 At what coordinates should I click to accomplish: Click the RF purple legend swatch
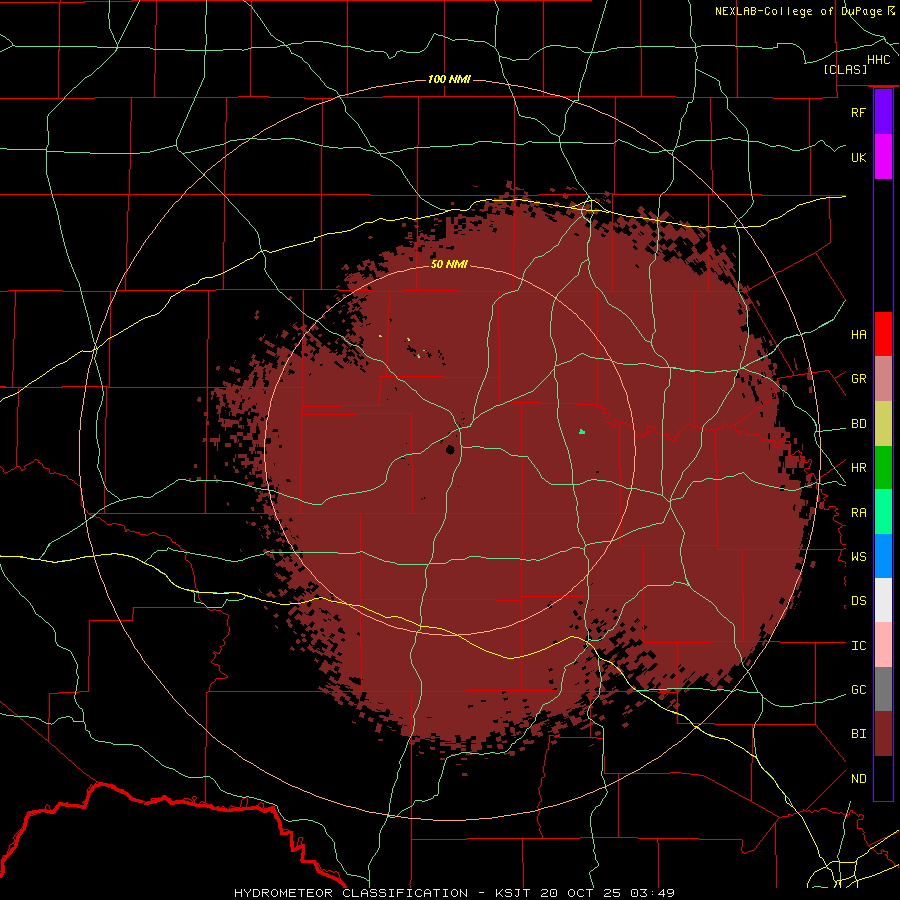[883, 112]
